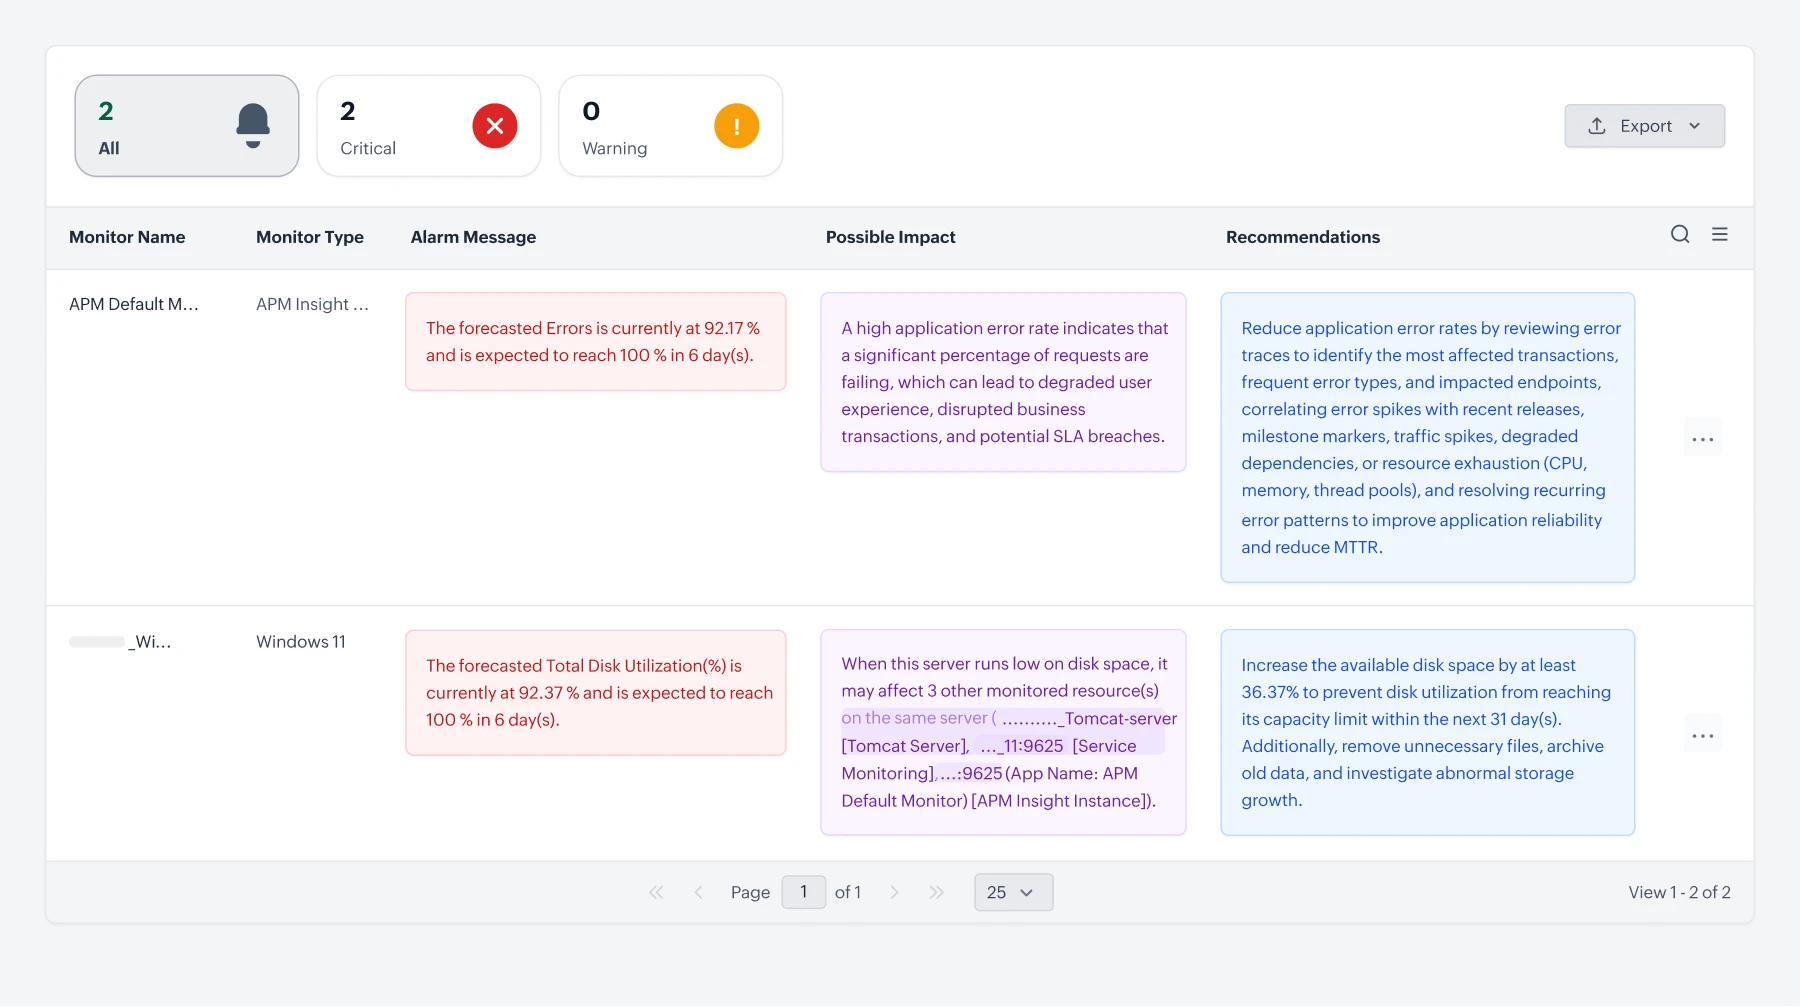Filter alarms by Warning card
1800x1007 pixels.
pyautogui.click(x=671, y=126)
